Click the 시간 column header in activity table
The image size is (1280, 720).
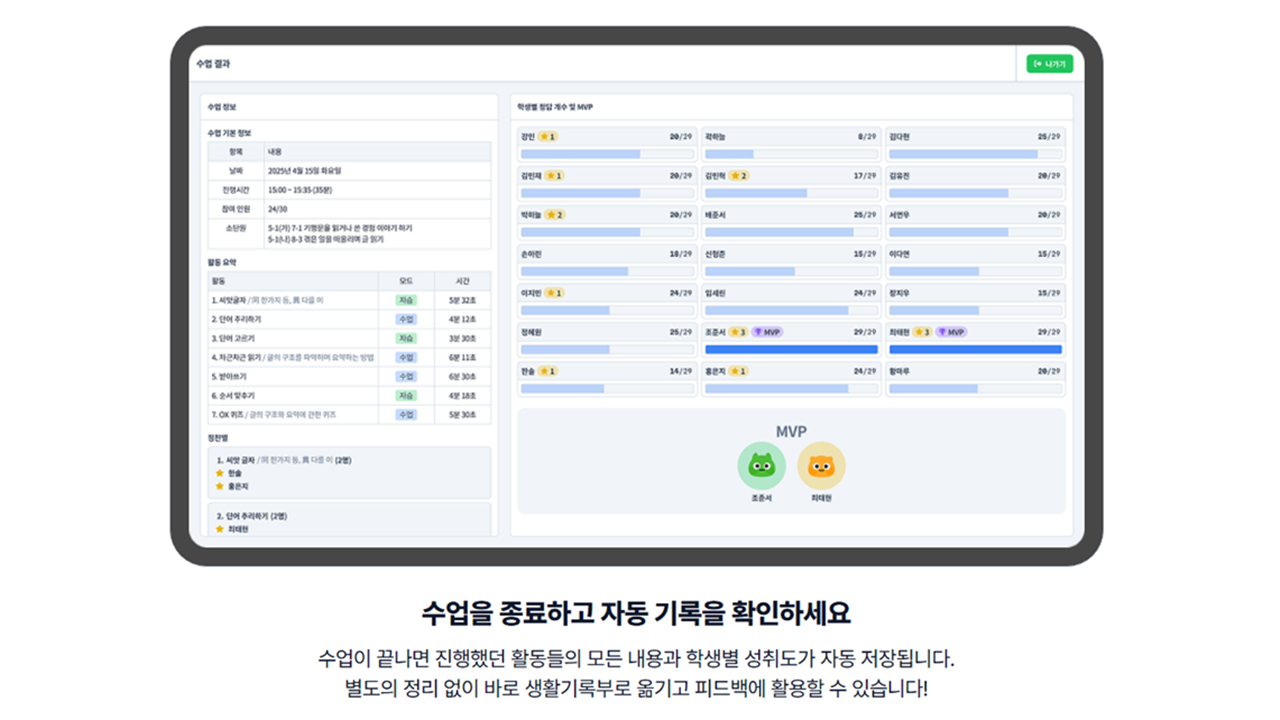[462, 281]
